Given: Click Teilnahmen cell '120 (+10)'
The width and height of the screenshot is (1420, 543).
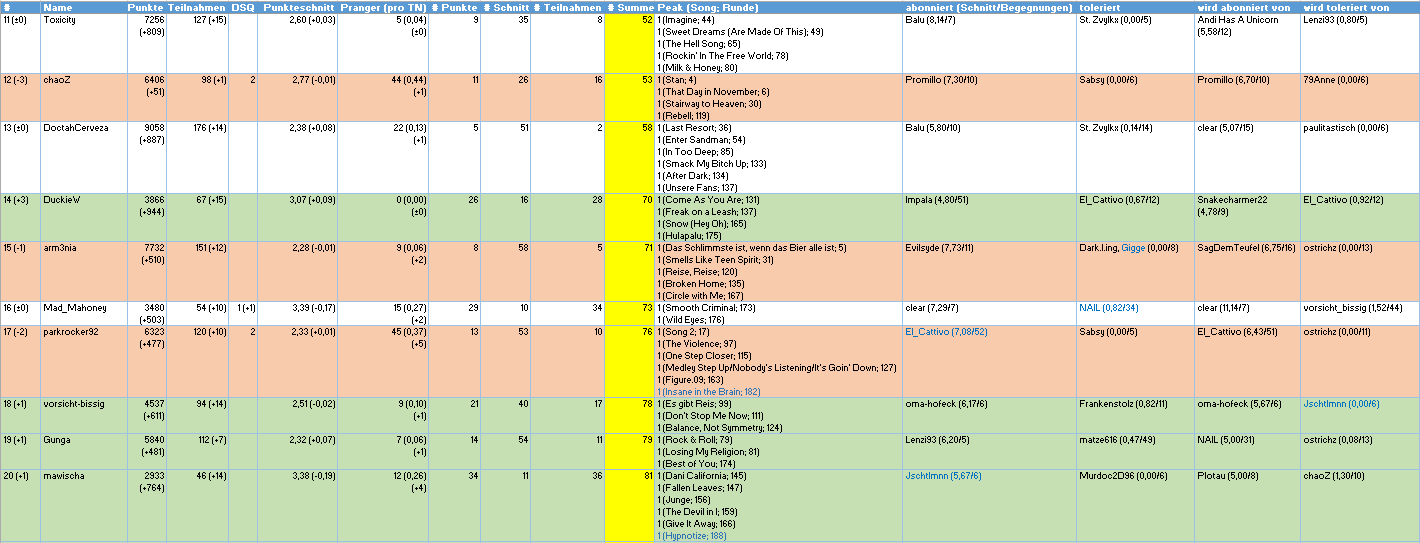Looking at the screenshot, I should pyautogui.click(x=197, y=361).
